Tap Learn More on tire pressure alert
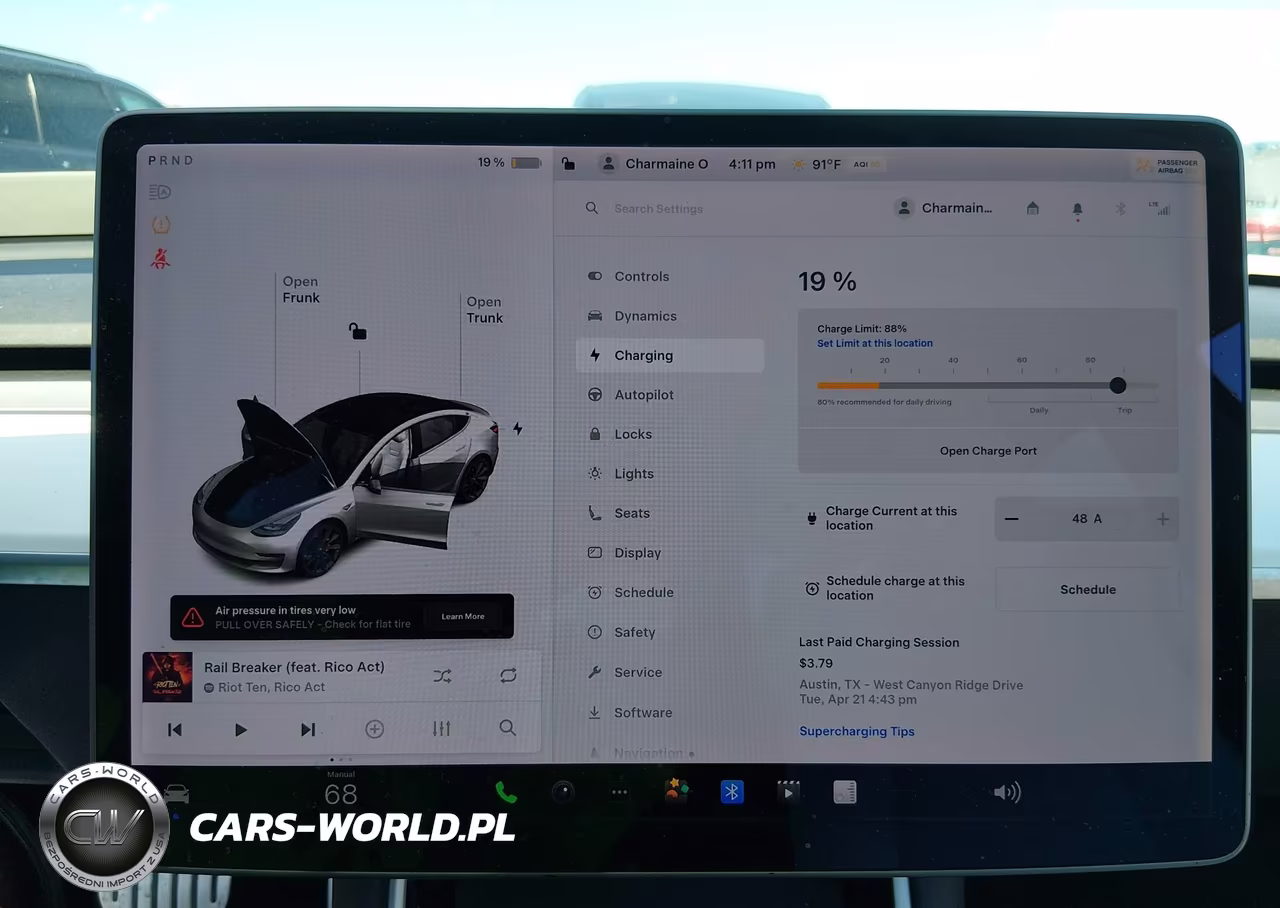This screenshot has width=1280, height=908. 463,617
